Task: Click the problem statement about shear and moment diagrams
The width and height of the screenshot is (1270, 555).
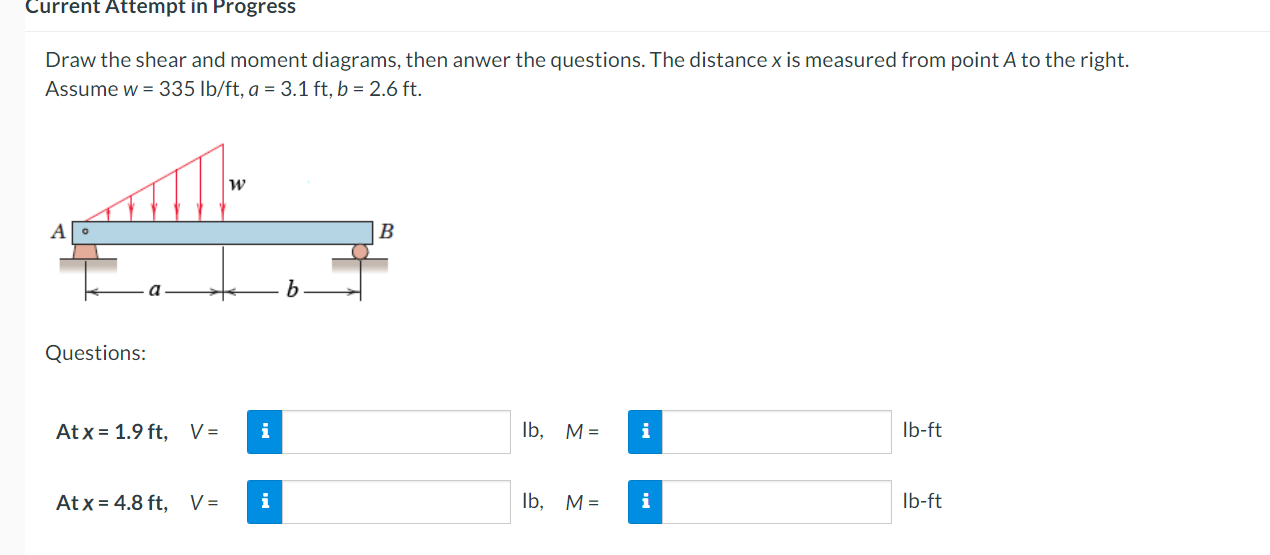Action: [587, 74]
